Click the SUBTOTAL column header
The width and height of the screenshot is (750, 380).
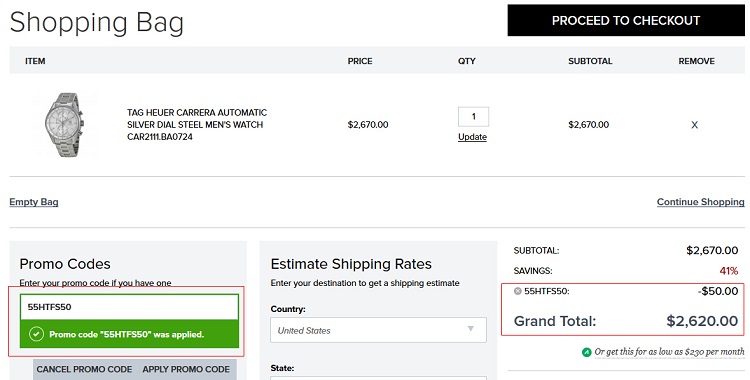[590, 61]
